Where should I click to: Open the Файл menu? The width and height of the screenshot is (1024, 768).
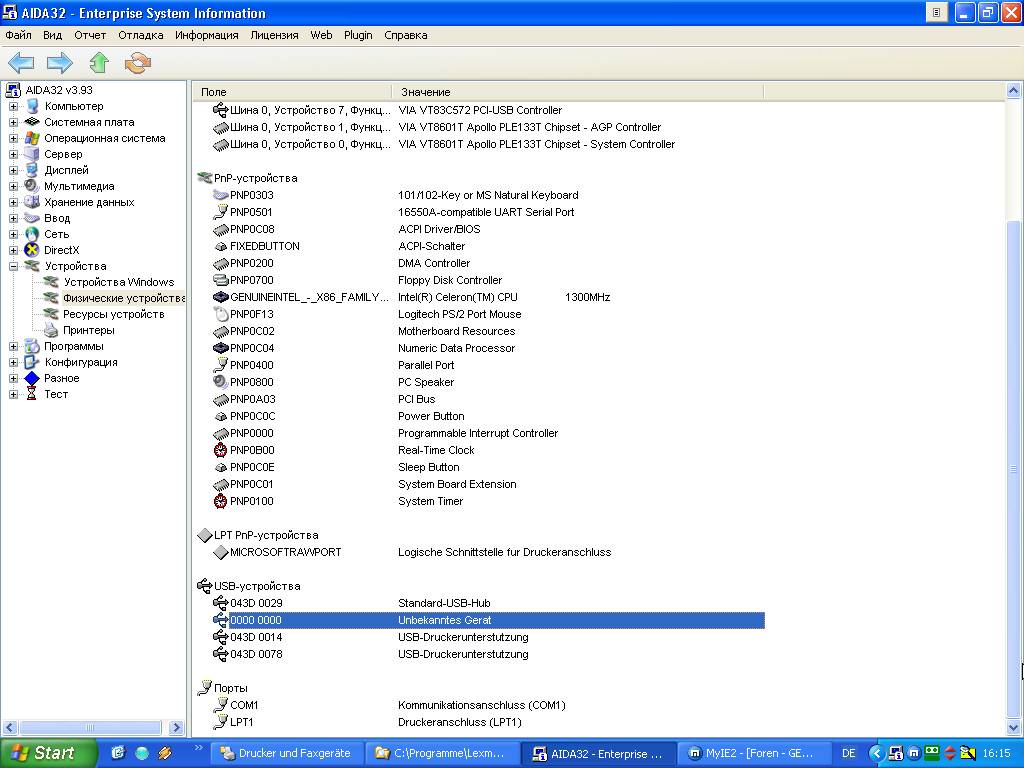[x=18, y=35]
